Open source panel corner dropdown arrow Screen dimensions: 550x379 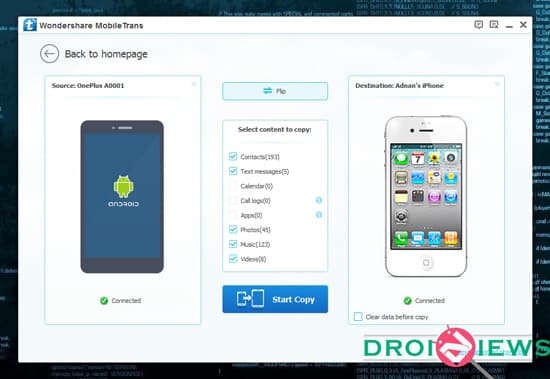tap(194, 84)
